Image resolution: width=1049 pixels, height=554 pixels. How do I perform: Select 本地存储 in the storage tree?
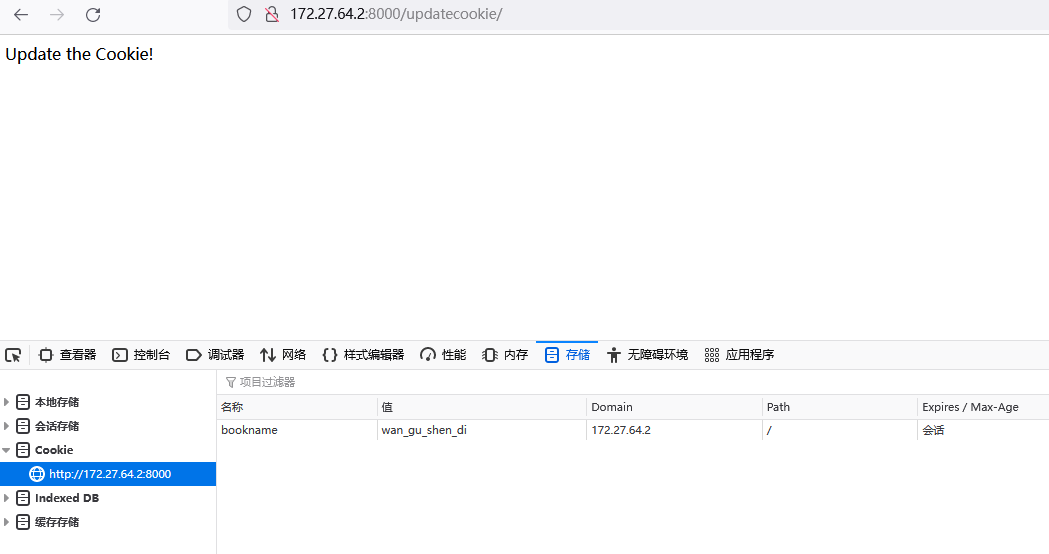[x=57, y=402]
